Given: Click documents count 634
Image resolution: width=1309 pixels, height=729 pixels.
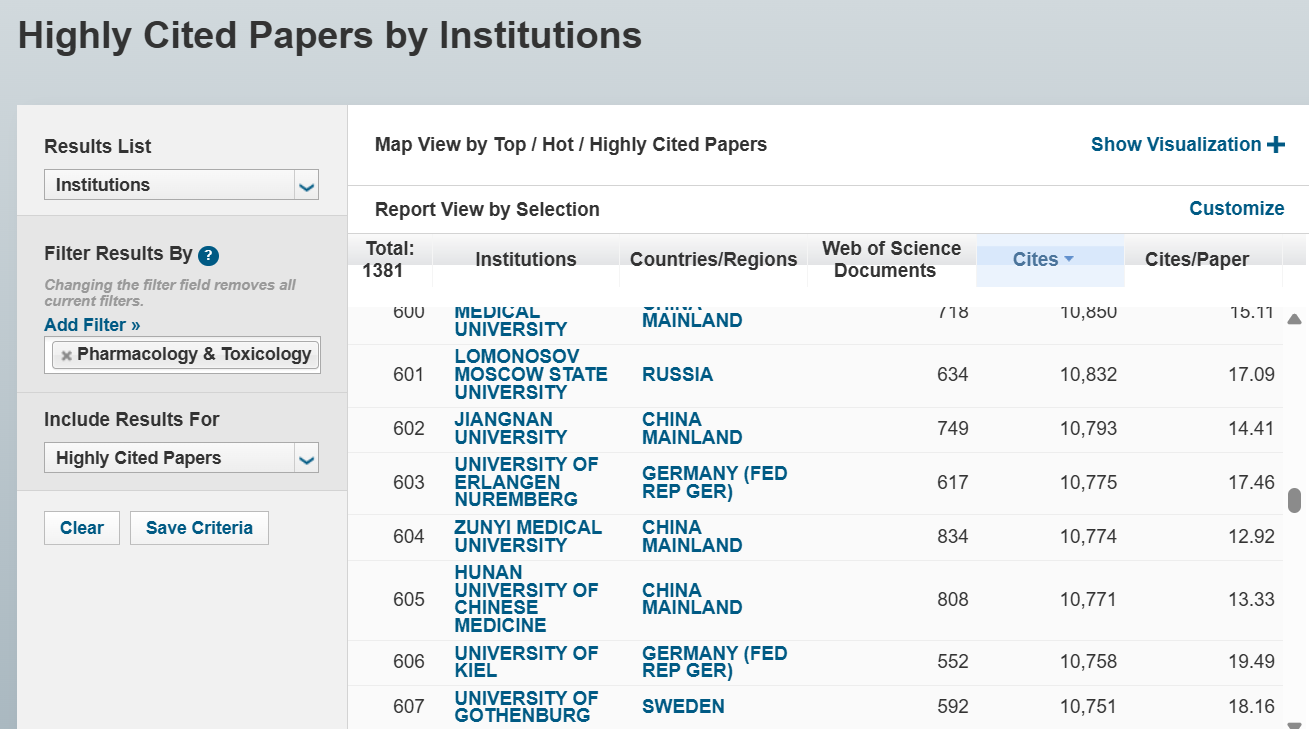Looking at the screenshot, I should click(953, 374).
